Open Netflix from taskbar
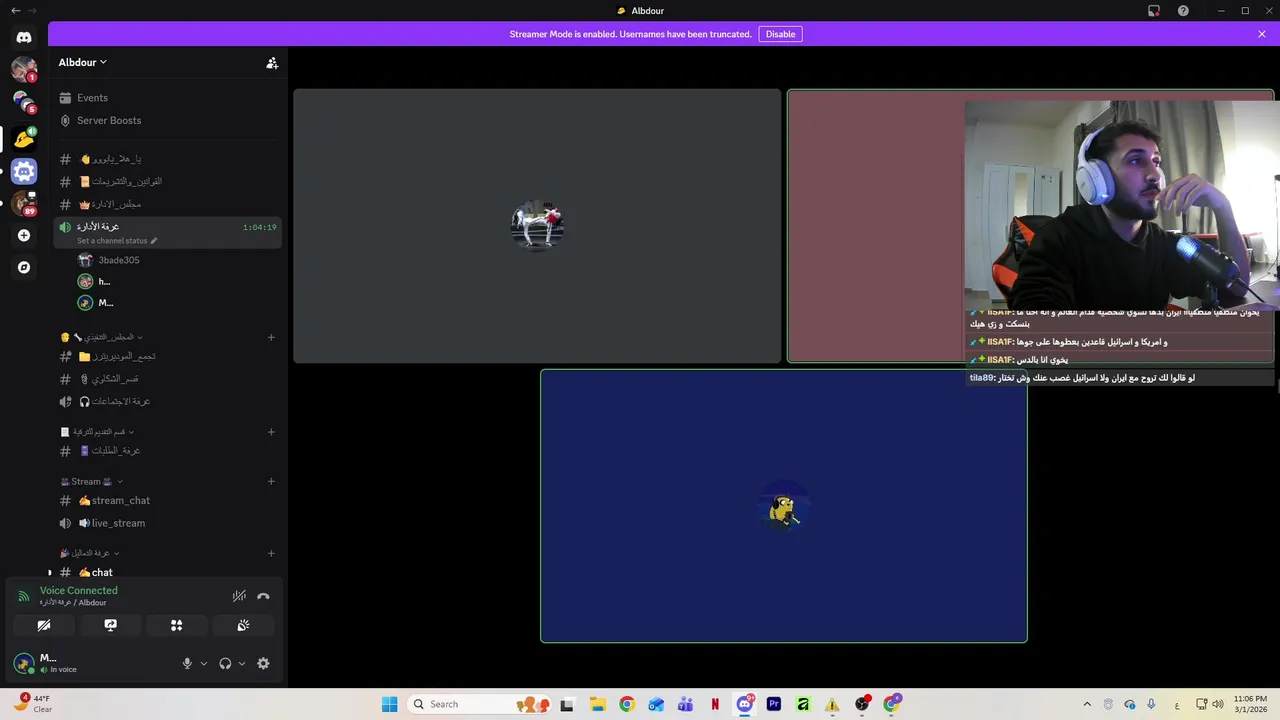Viewport: 1280px width, 720px height. pyautogui.click(x=715, y=704)
